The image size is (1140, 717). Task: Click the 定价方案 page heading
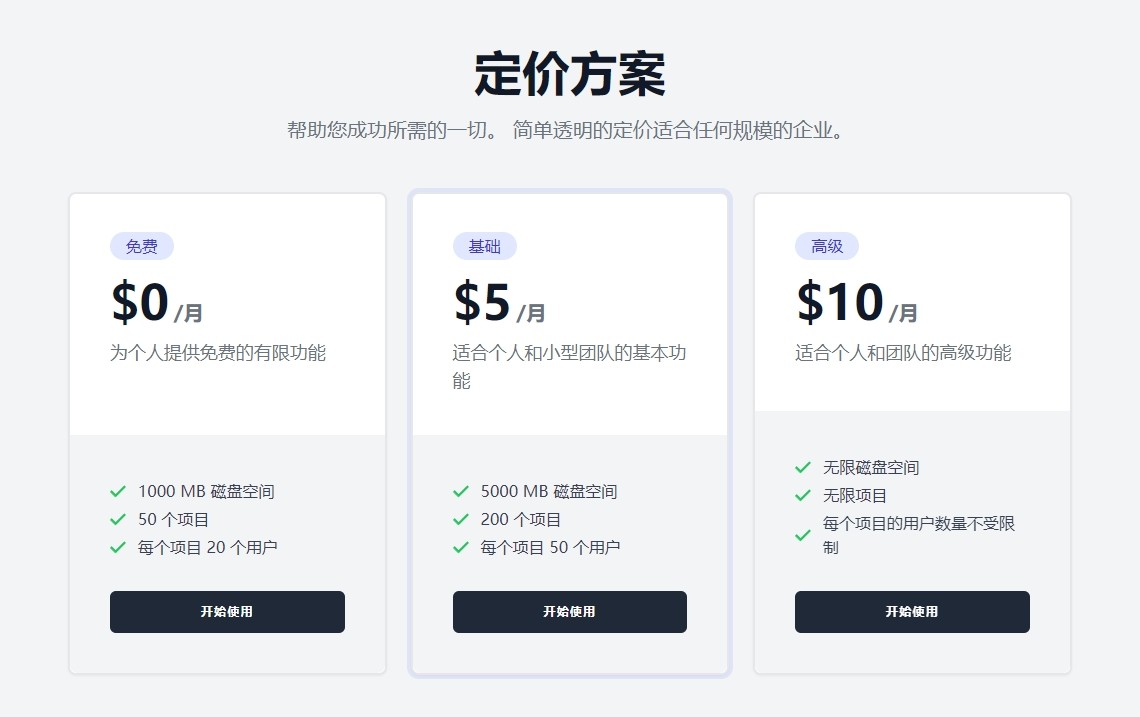(570, 74)
